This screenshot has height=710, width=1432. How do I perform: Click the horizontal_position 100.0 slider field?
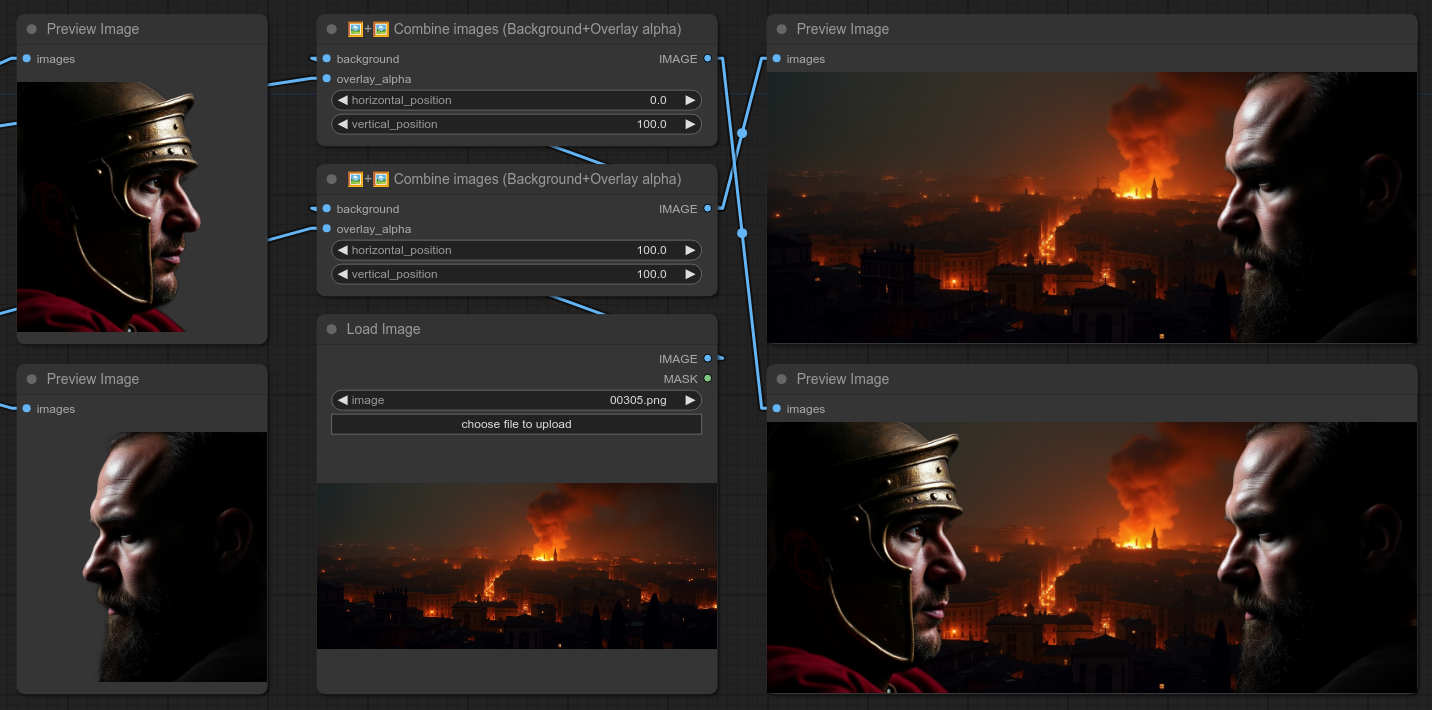[x=516, y=250]
